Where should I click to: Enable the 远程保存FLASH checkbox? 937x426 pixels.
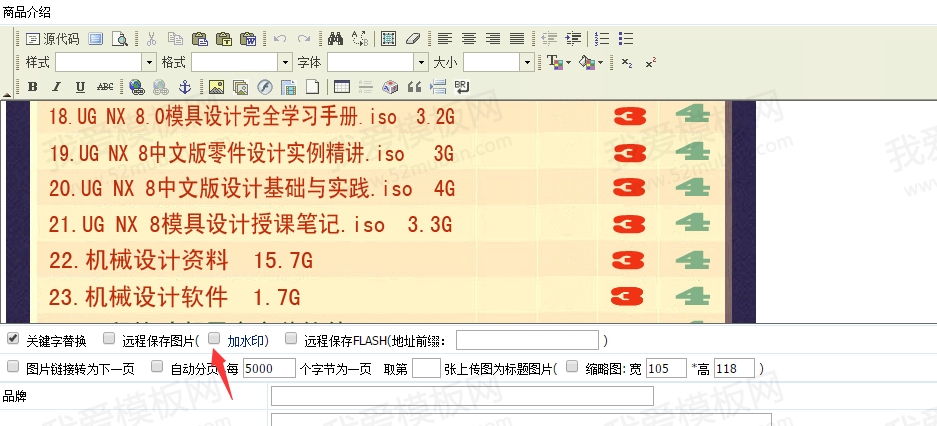[x=290, y=339]
